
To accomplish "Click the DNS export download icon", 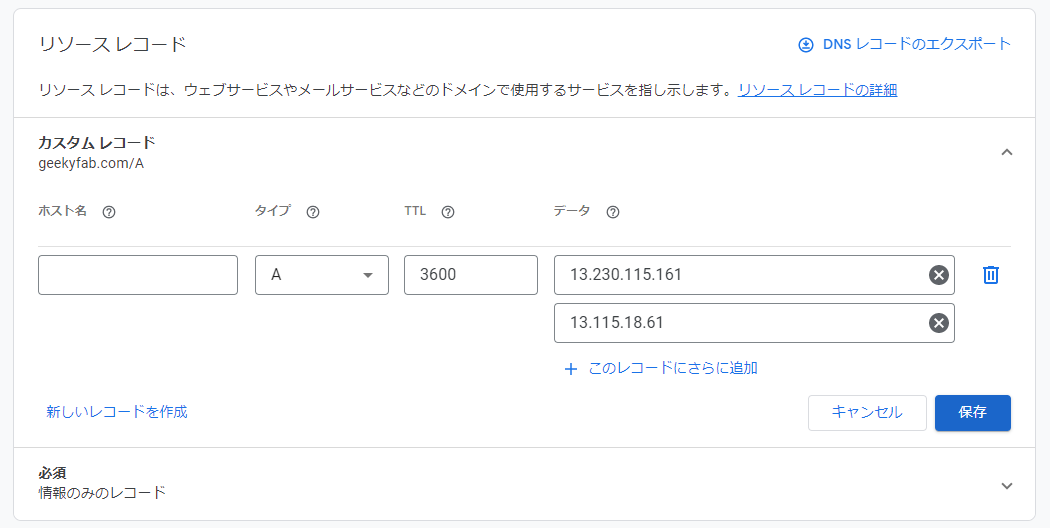I will (806, 45).
